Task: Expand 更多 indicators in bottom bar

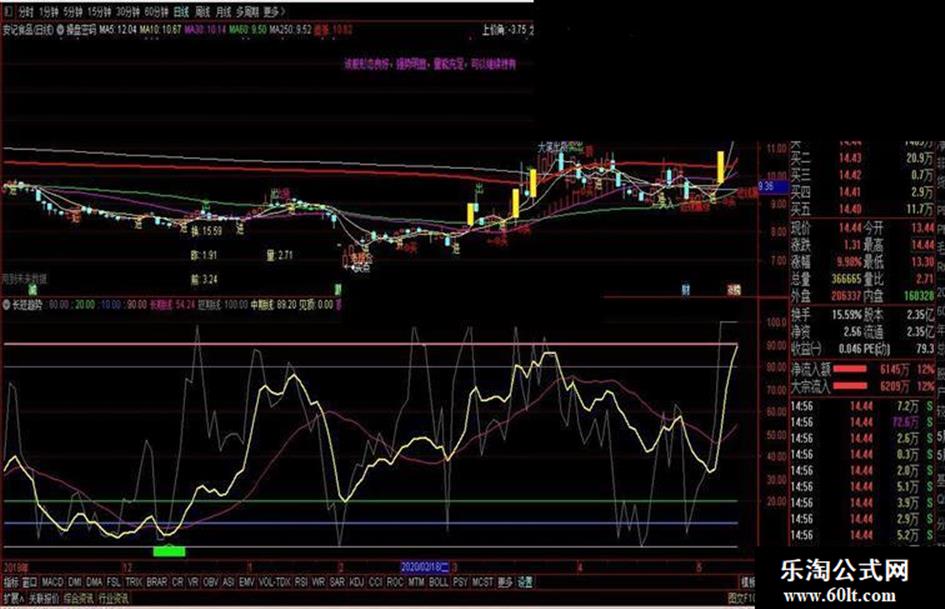Action: [505, 582]
